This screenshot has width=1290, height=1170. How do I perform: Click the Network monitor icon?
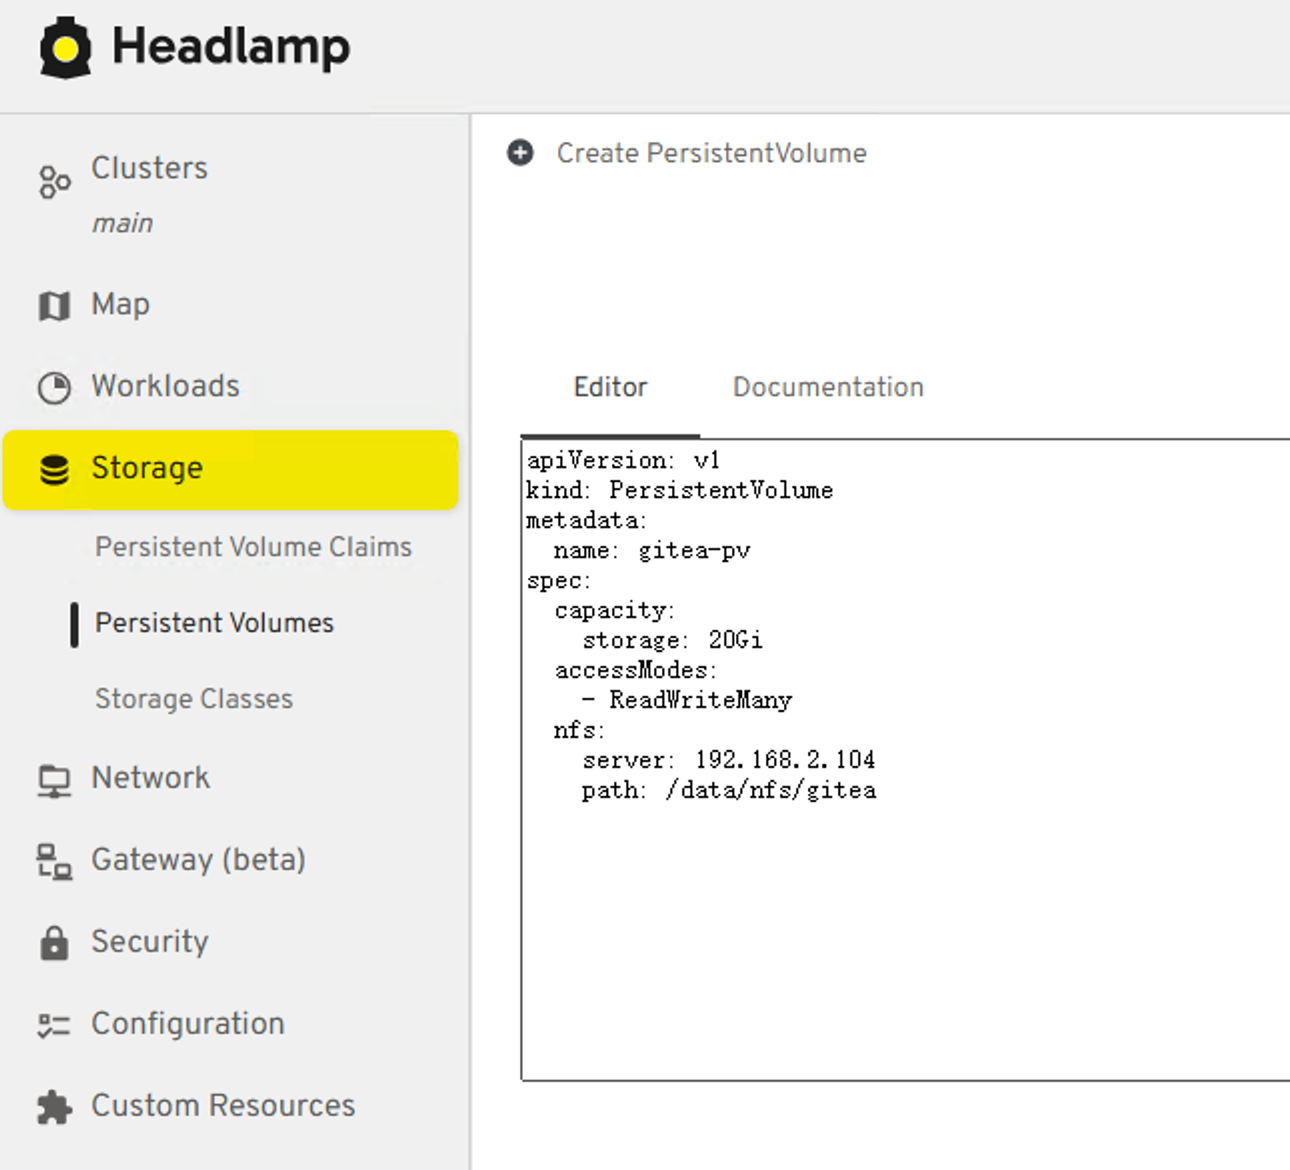pos(54,780)
